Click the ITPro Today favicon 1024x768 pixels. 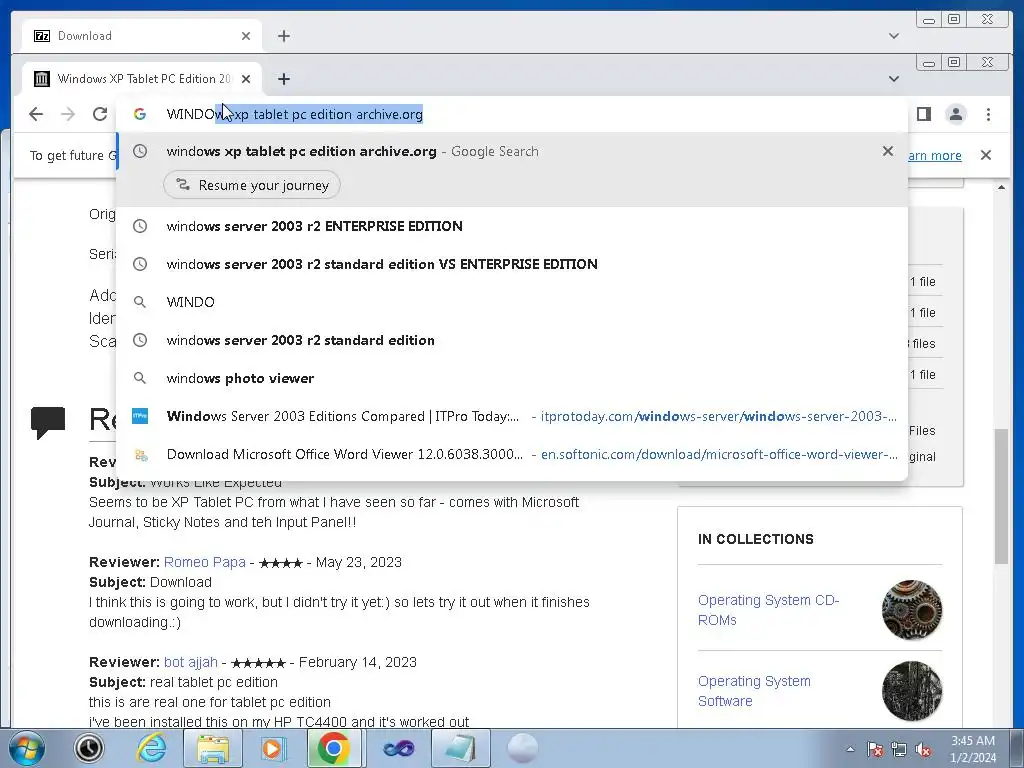coord(140,416)
